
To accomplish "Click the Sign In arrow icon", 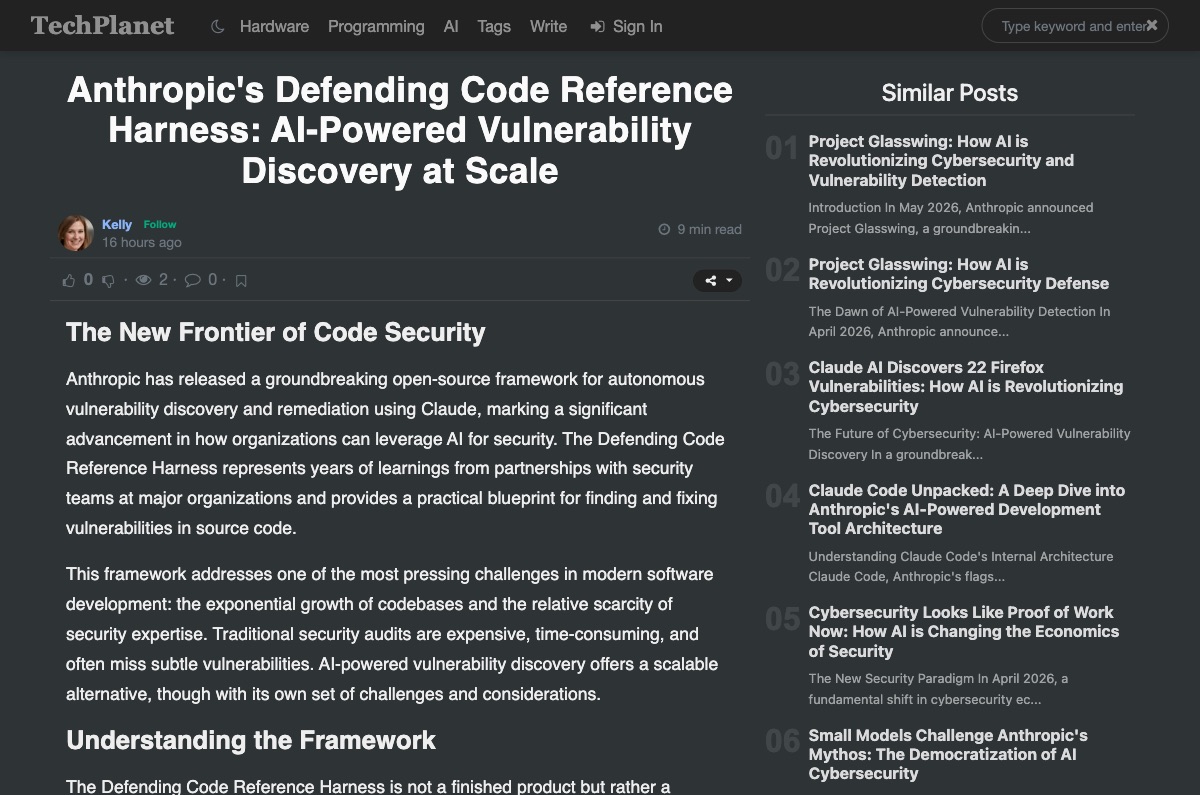I will pos(597,27).
